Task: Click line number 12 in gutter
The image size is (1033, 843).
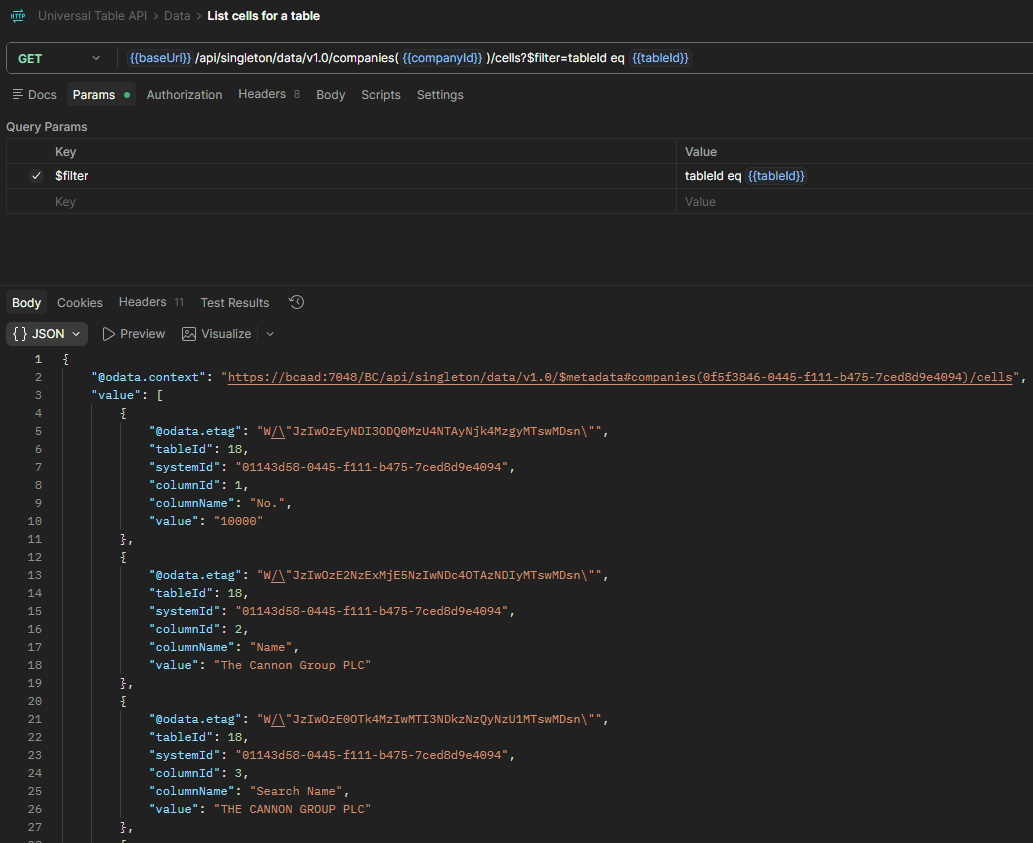Action: pos(35,557)
